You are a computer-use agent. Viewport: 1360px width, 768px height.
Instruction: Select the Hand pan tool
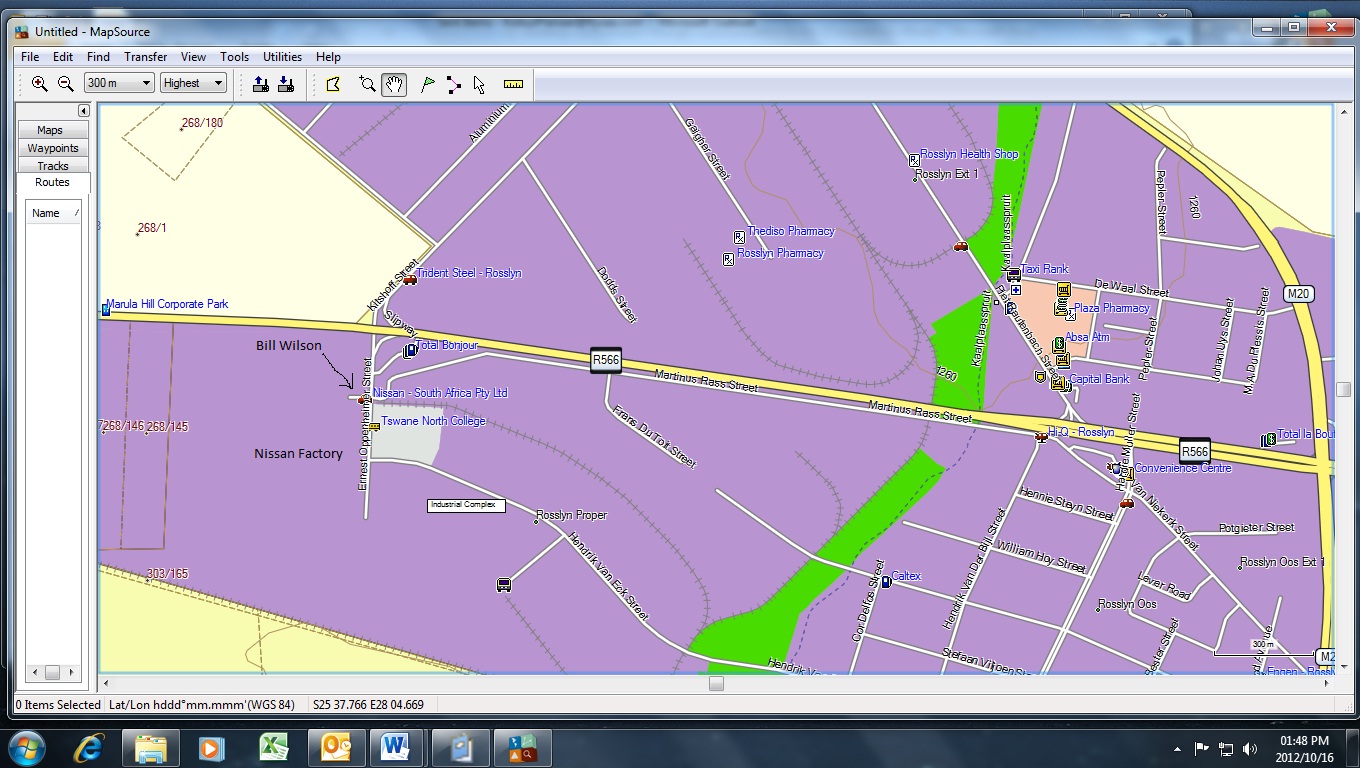393,84
